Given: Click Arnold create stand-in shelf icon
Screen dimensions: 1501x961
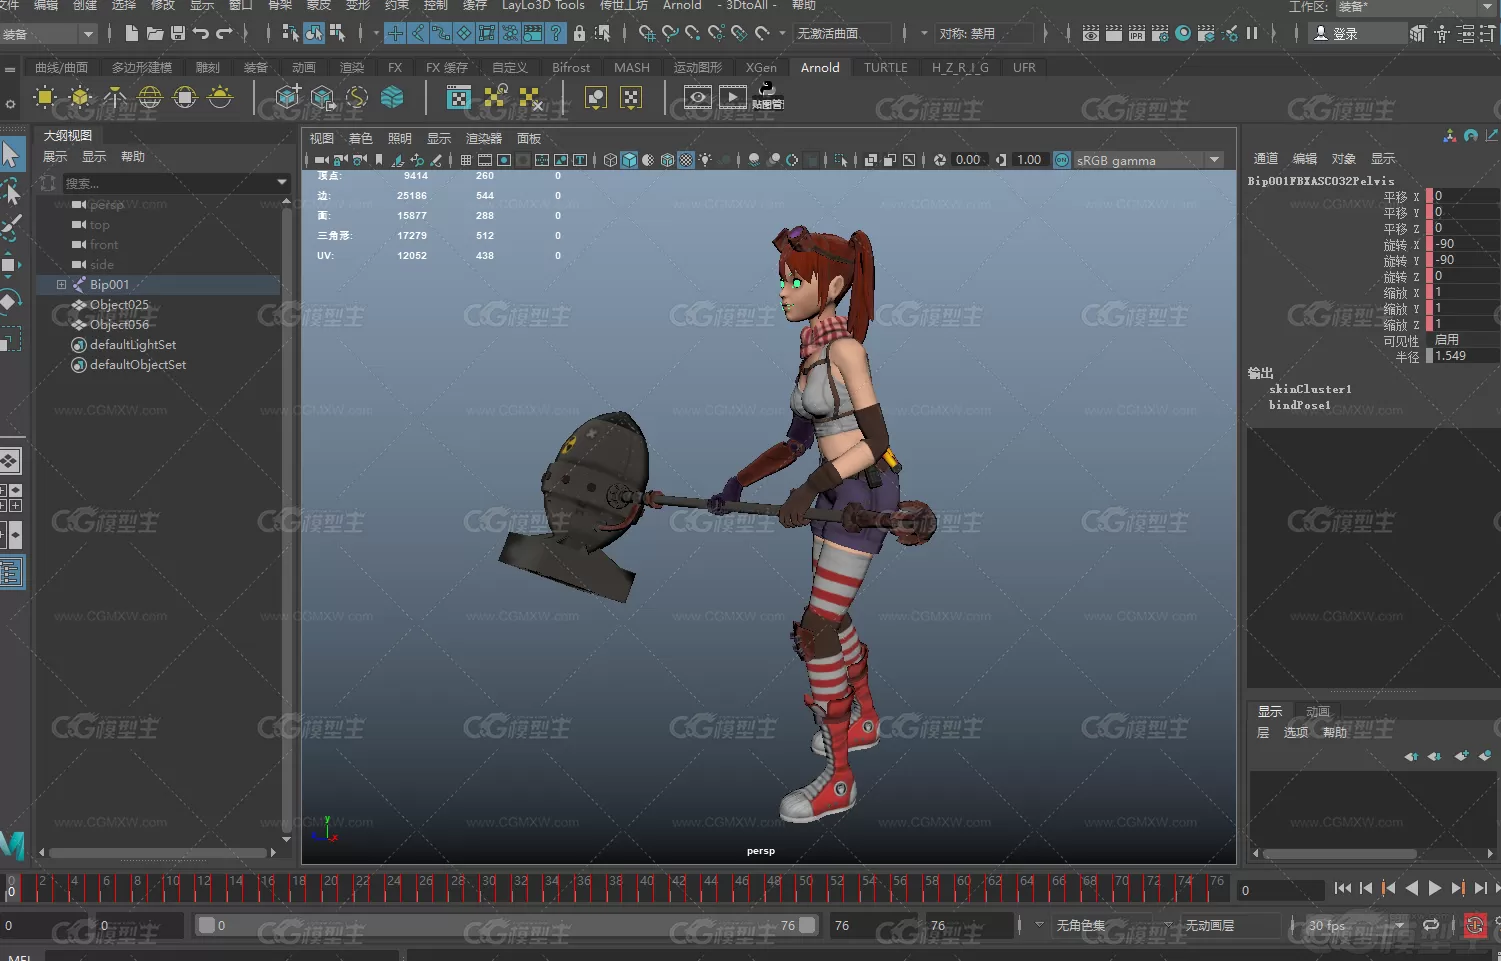Looking at the screenshot, I should [x=288, y=97].
